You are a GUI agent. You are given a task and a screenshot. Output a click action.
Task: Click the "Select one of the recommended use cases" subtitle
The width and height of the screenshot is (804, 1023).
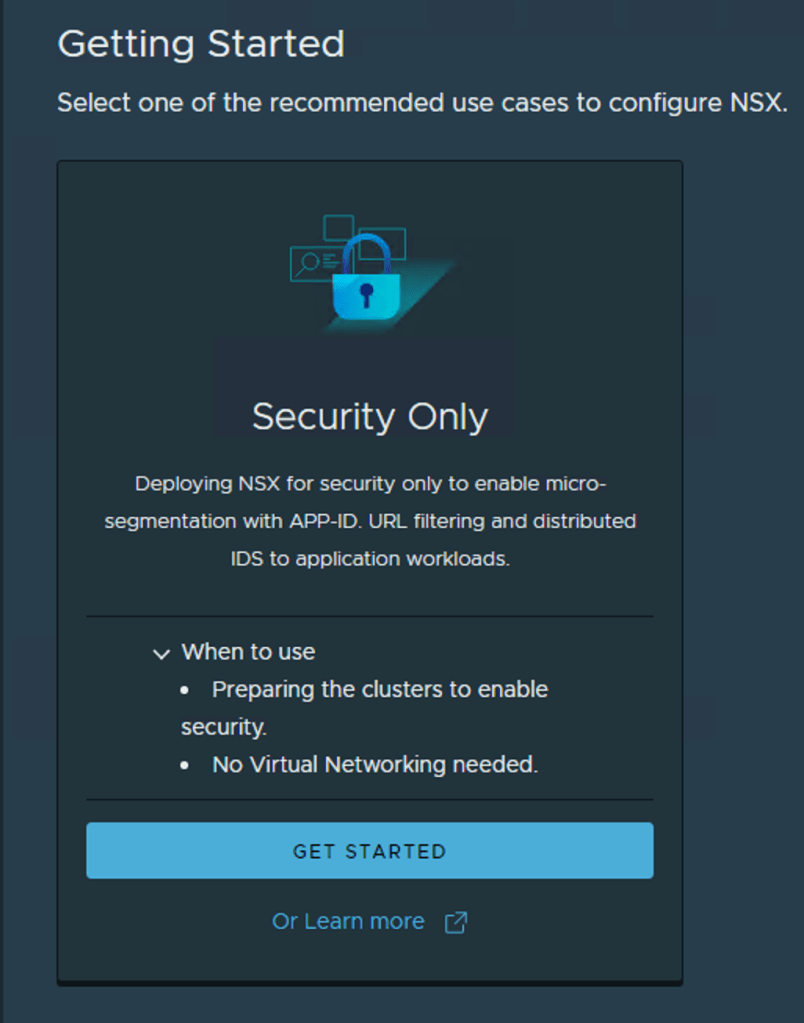(x=422, y=102)
